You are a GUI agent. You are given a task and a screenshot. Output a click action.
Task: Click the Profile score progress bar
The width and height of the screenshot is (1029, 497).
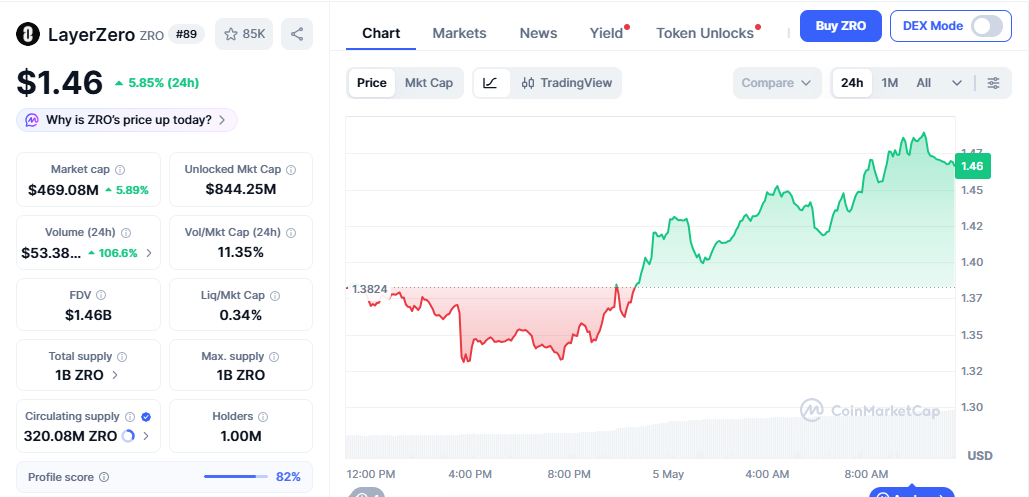[236, 477]
